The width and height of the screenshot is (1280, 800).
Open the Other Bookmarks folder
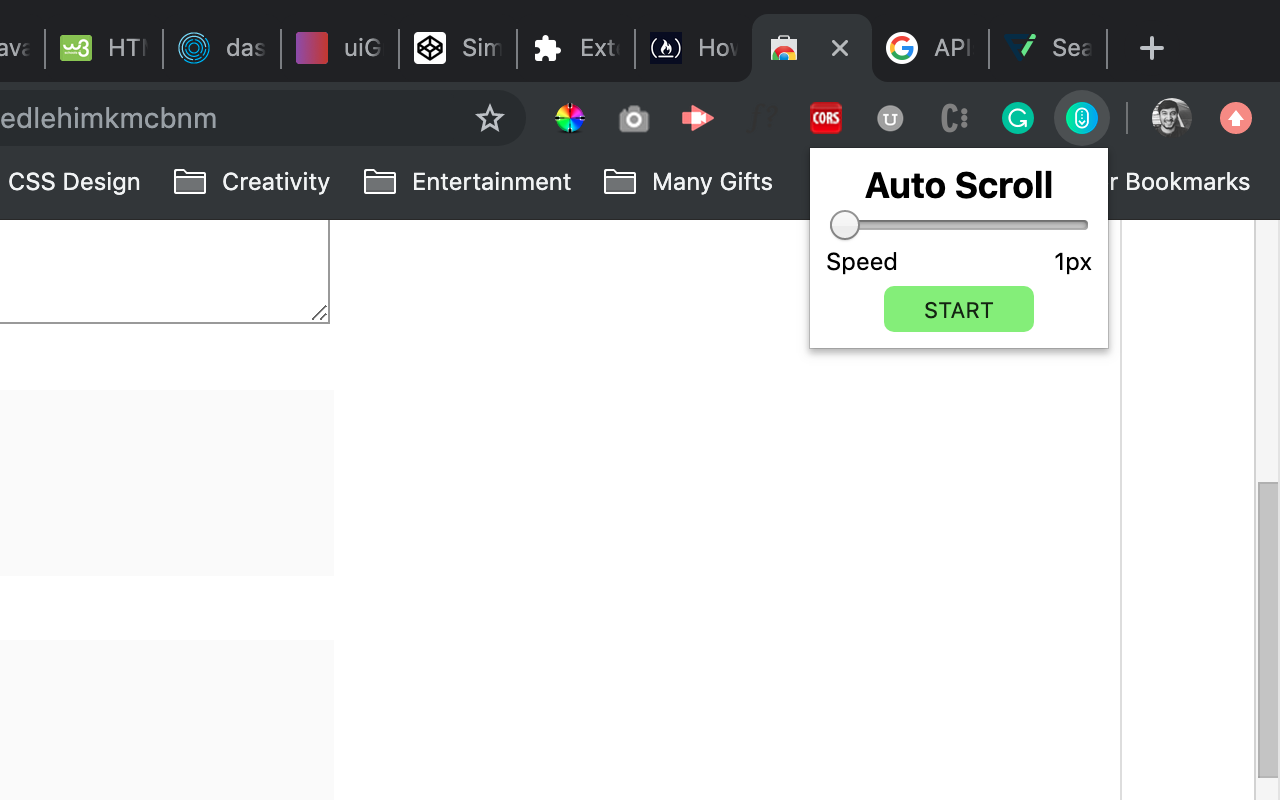point(1180,182)
